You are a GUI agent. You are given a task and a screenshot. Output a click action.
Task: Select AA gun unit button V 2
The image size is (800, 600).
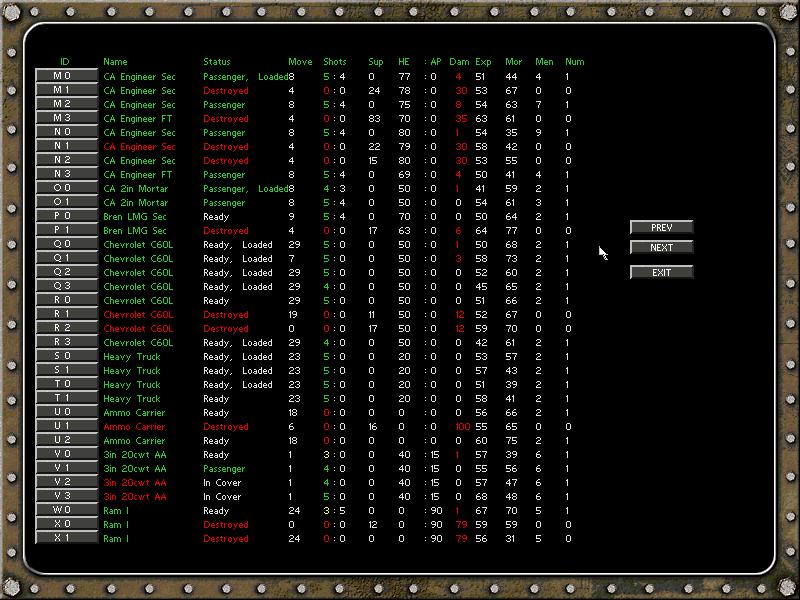[66, 483]
